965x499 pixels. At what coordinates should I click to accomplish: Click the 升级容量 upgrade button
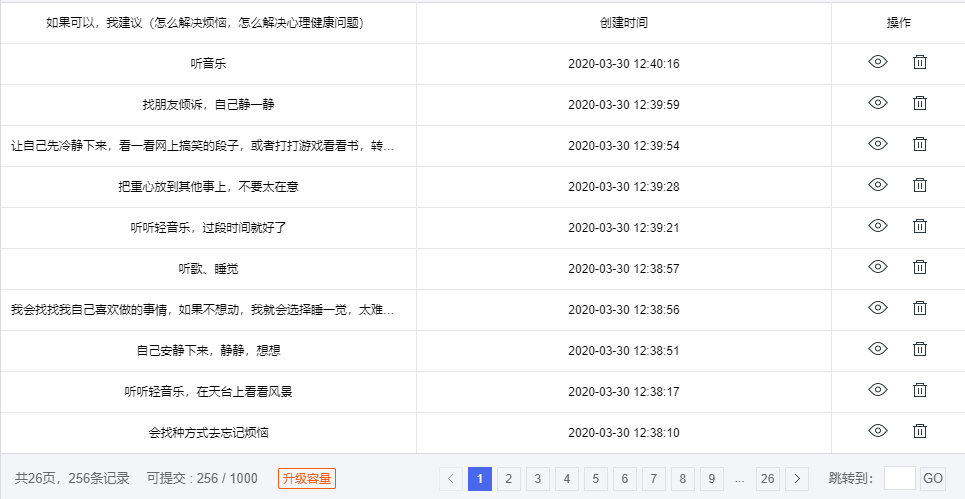click(306, 479)
